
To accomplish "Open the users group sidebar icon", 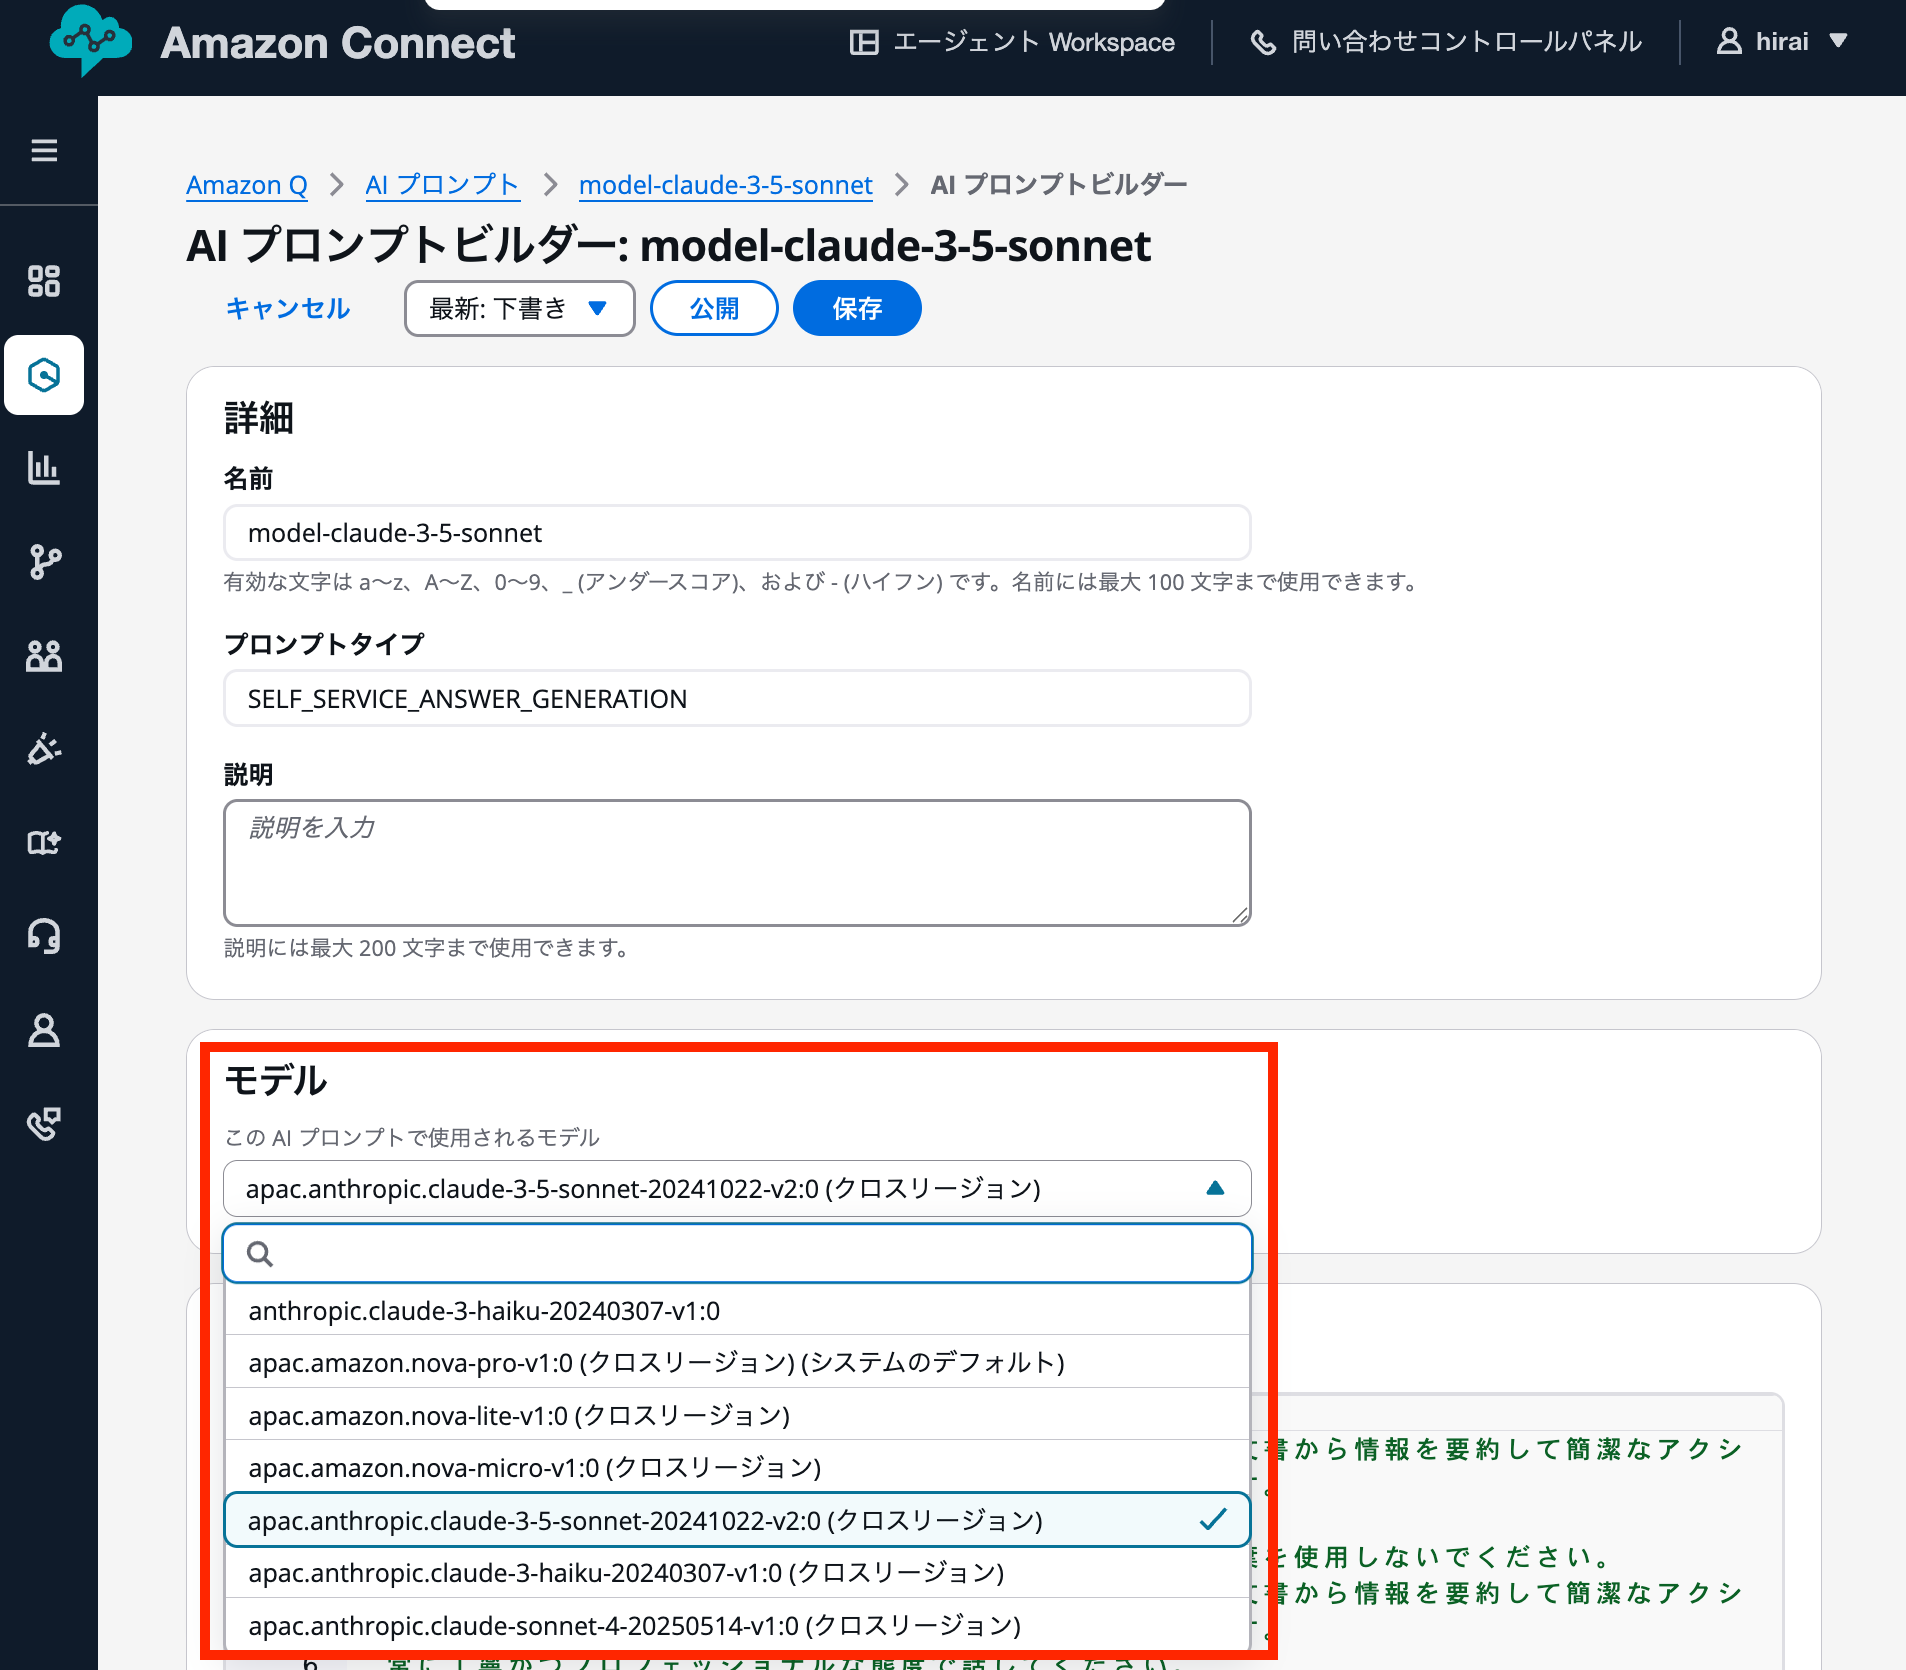I will pyautogui.click(x=44, y=656).
